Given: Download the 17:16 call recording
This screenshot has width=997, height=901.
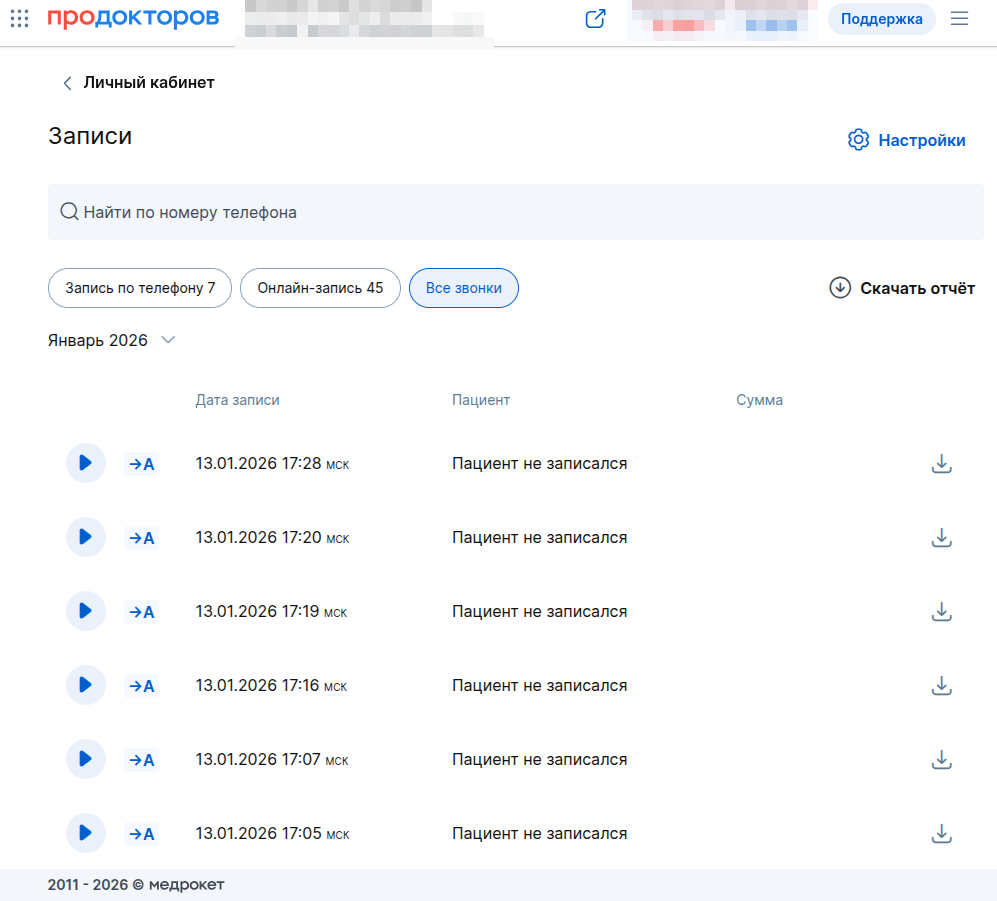Looking at the screenshot, I should [940, 686].
